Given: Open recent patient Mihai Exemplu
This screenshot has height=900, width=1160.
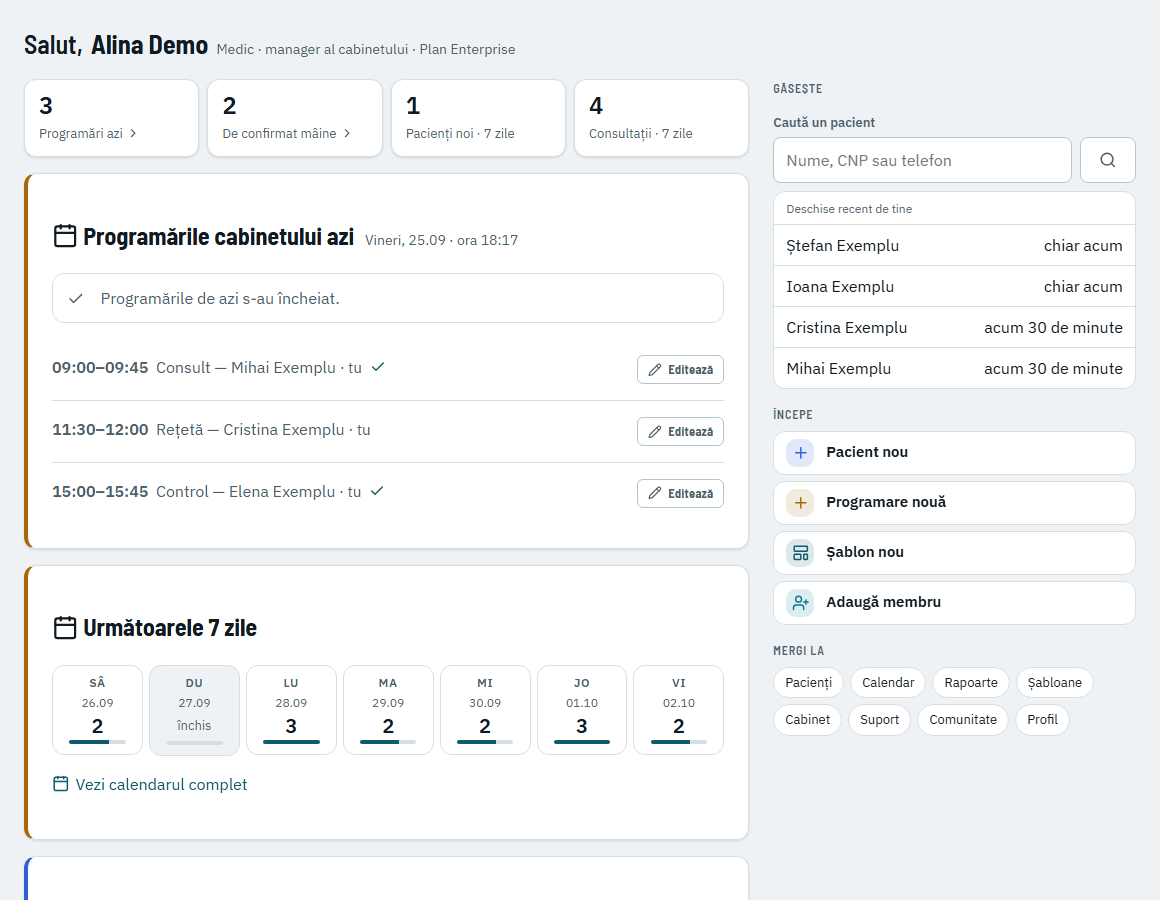Looking at the screenshot, I should 954,368.
